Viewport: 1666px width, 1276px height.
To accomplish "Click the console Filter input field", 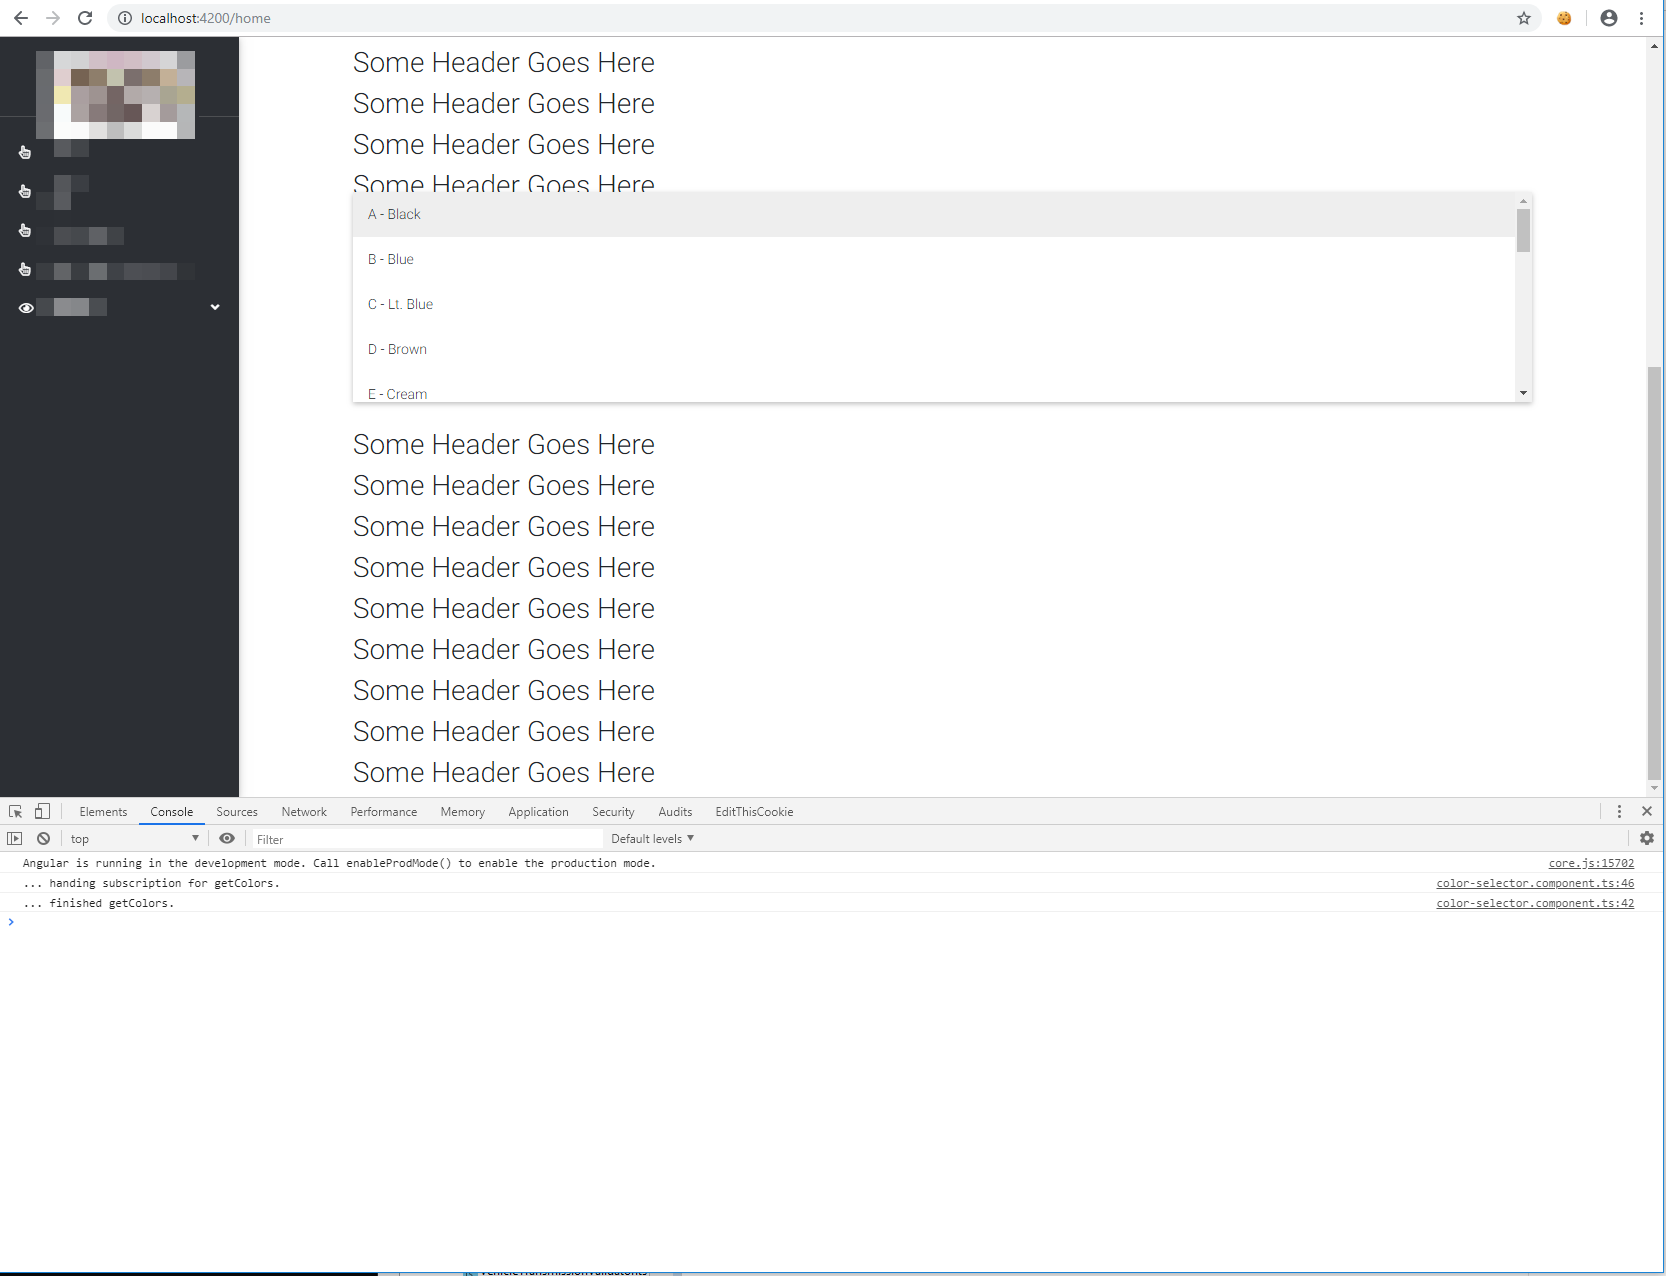I will [428, 839].
